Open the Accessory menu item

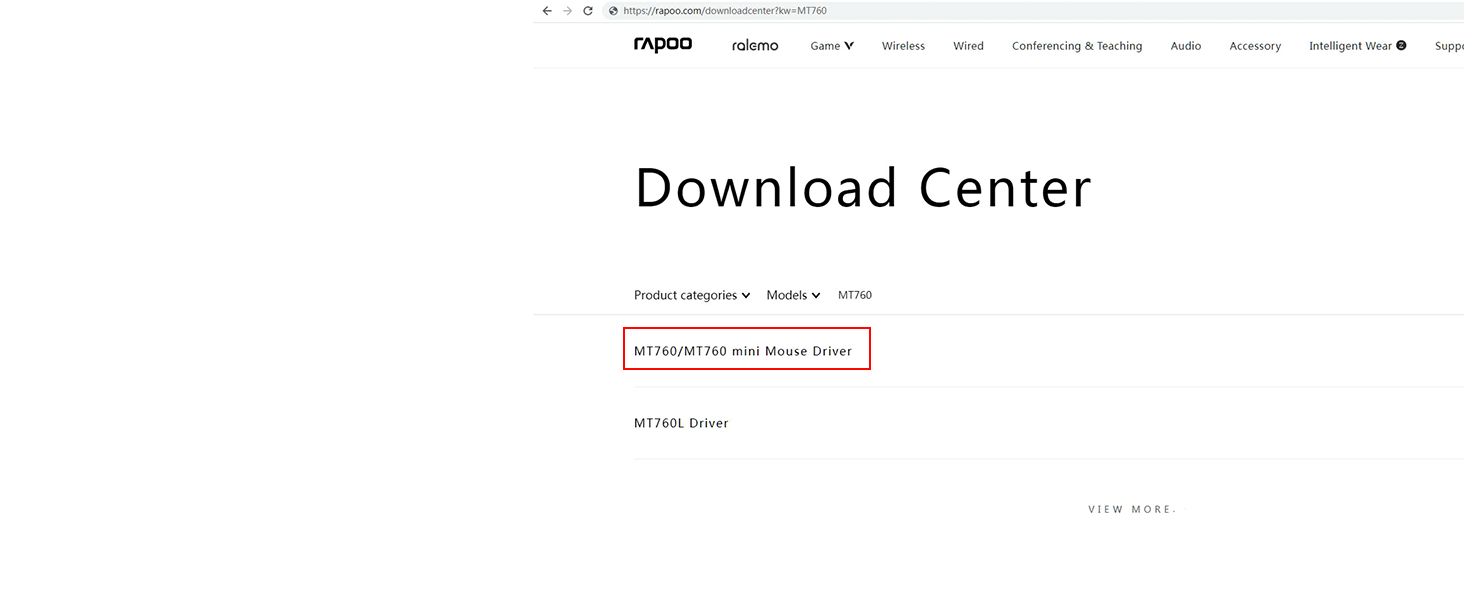(1255, 46)
